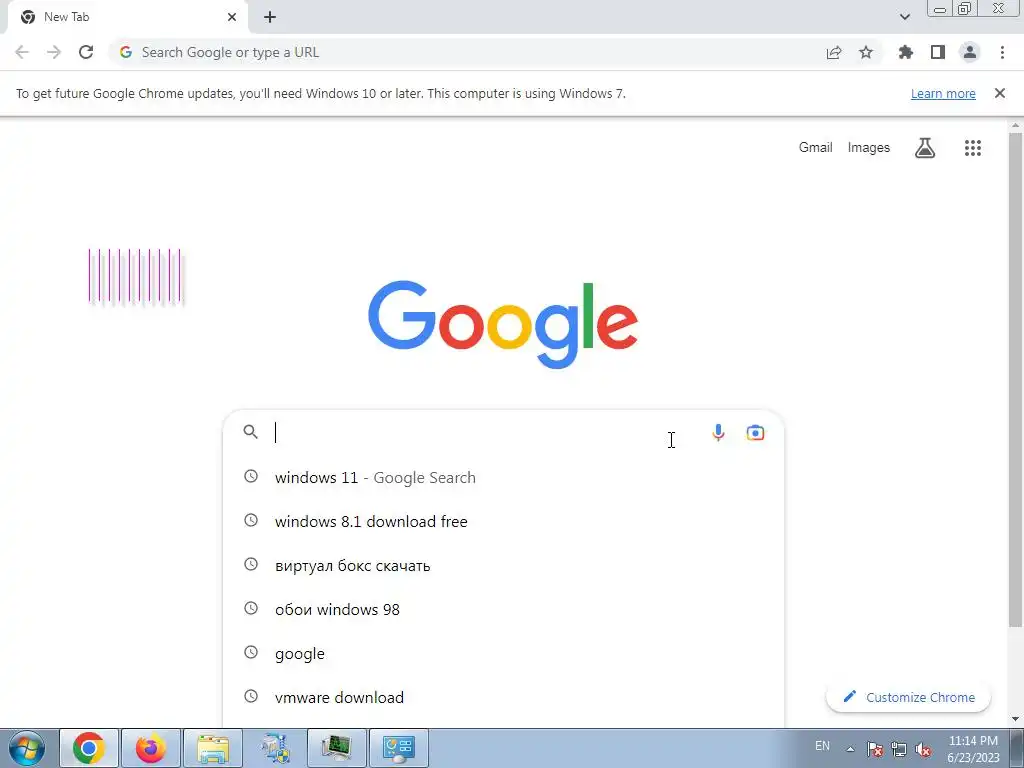Click the EN language indicator
The height and width of the screenshot is (768, 1024).
pyautogui.click(x=822, y=746)
